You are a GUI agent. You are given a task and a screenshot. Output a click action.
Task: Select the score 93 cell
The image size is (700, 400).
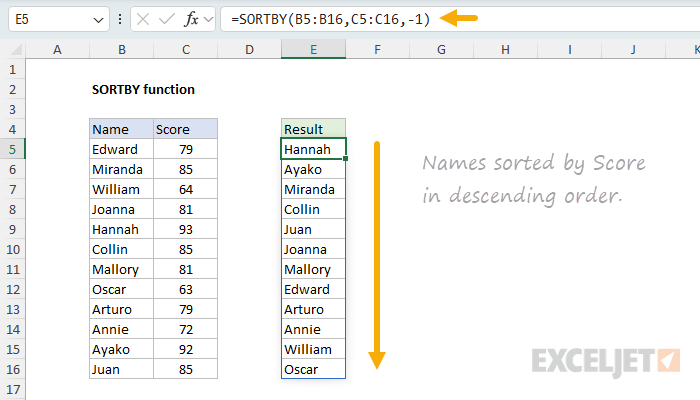[x=186, y=229]
